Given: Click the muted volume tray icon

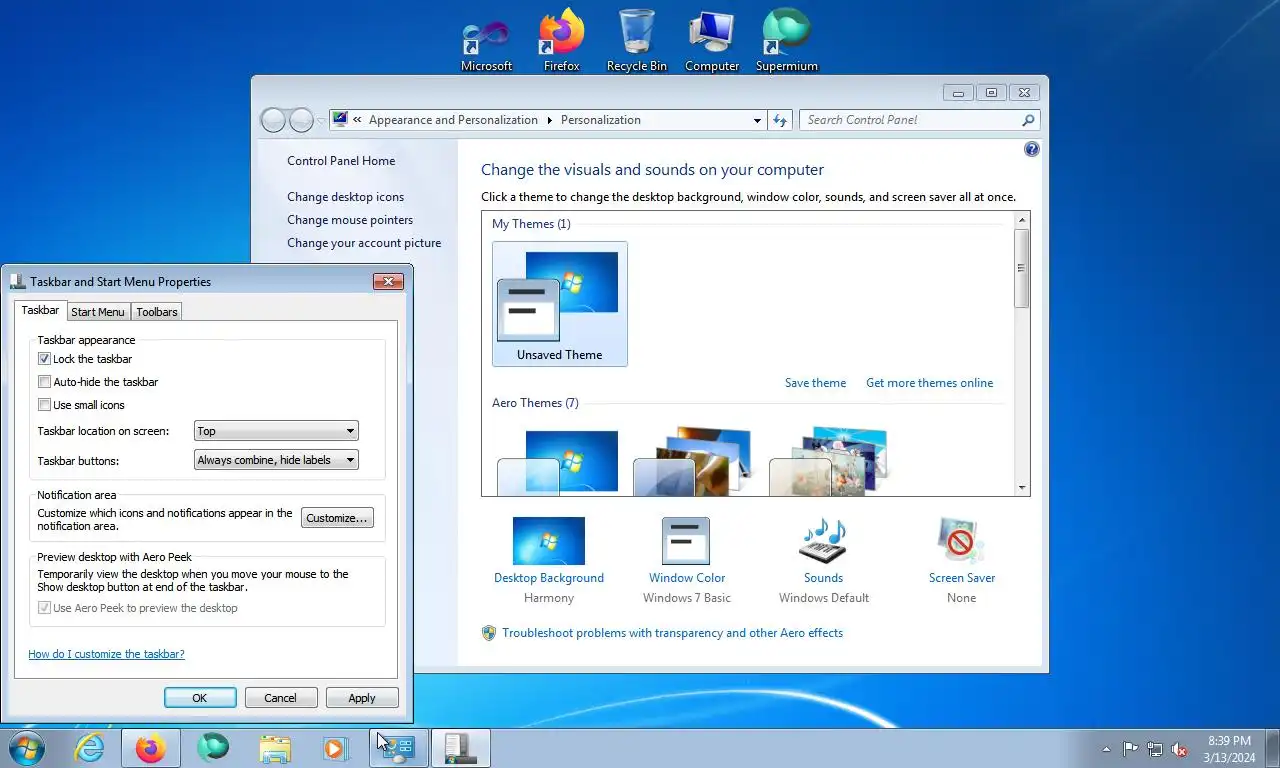Looking at the screenshot, I should point(1179,749).
